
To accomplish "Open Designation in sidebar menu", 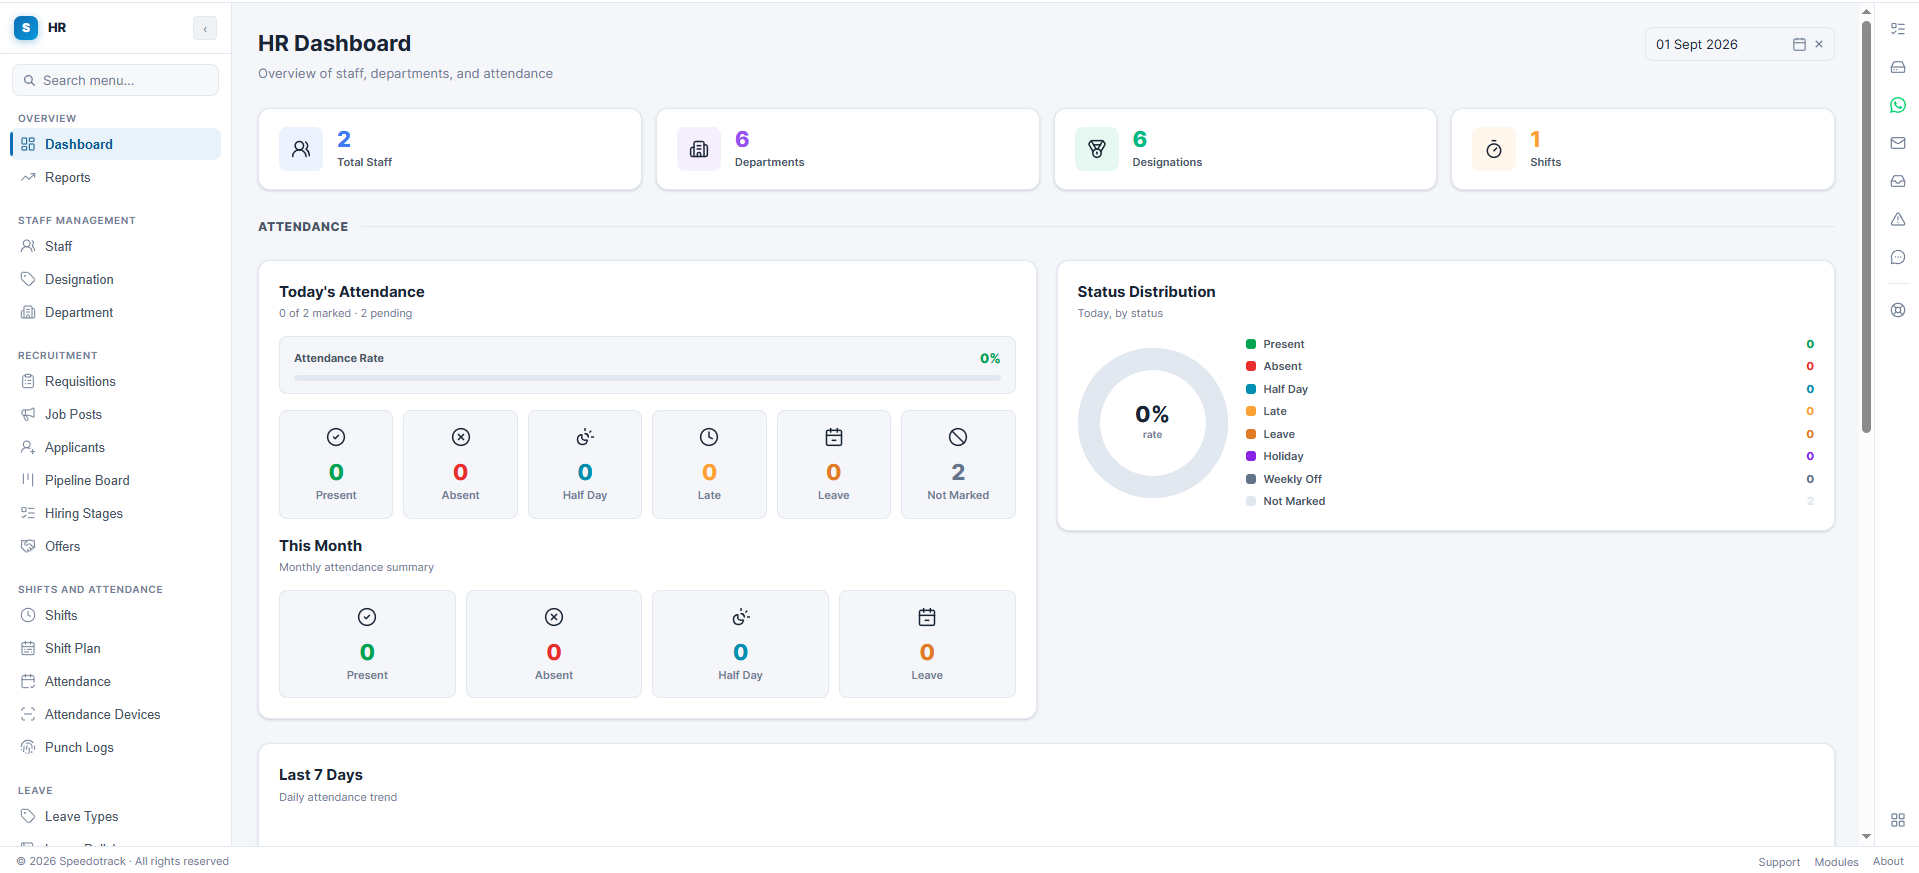I will (x=115, y=279).
